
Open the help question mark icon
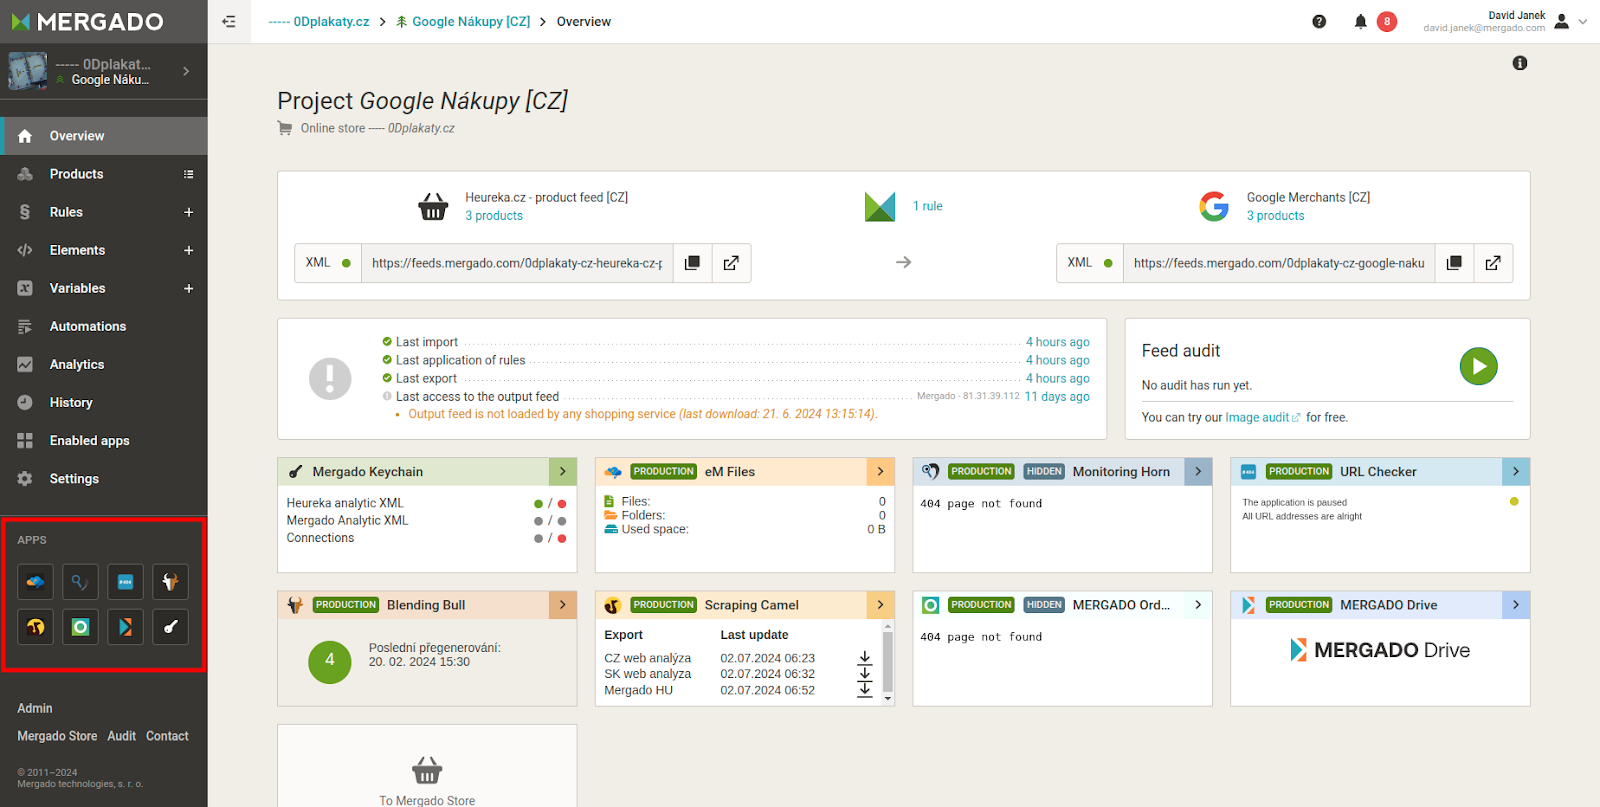(1319, 22)
